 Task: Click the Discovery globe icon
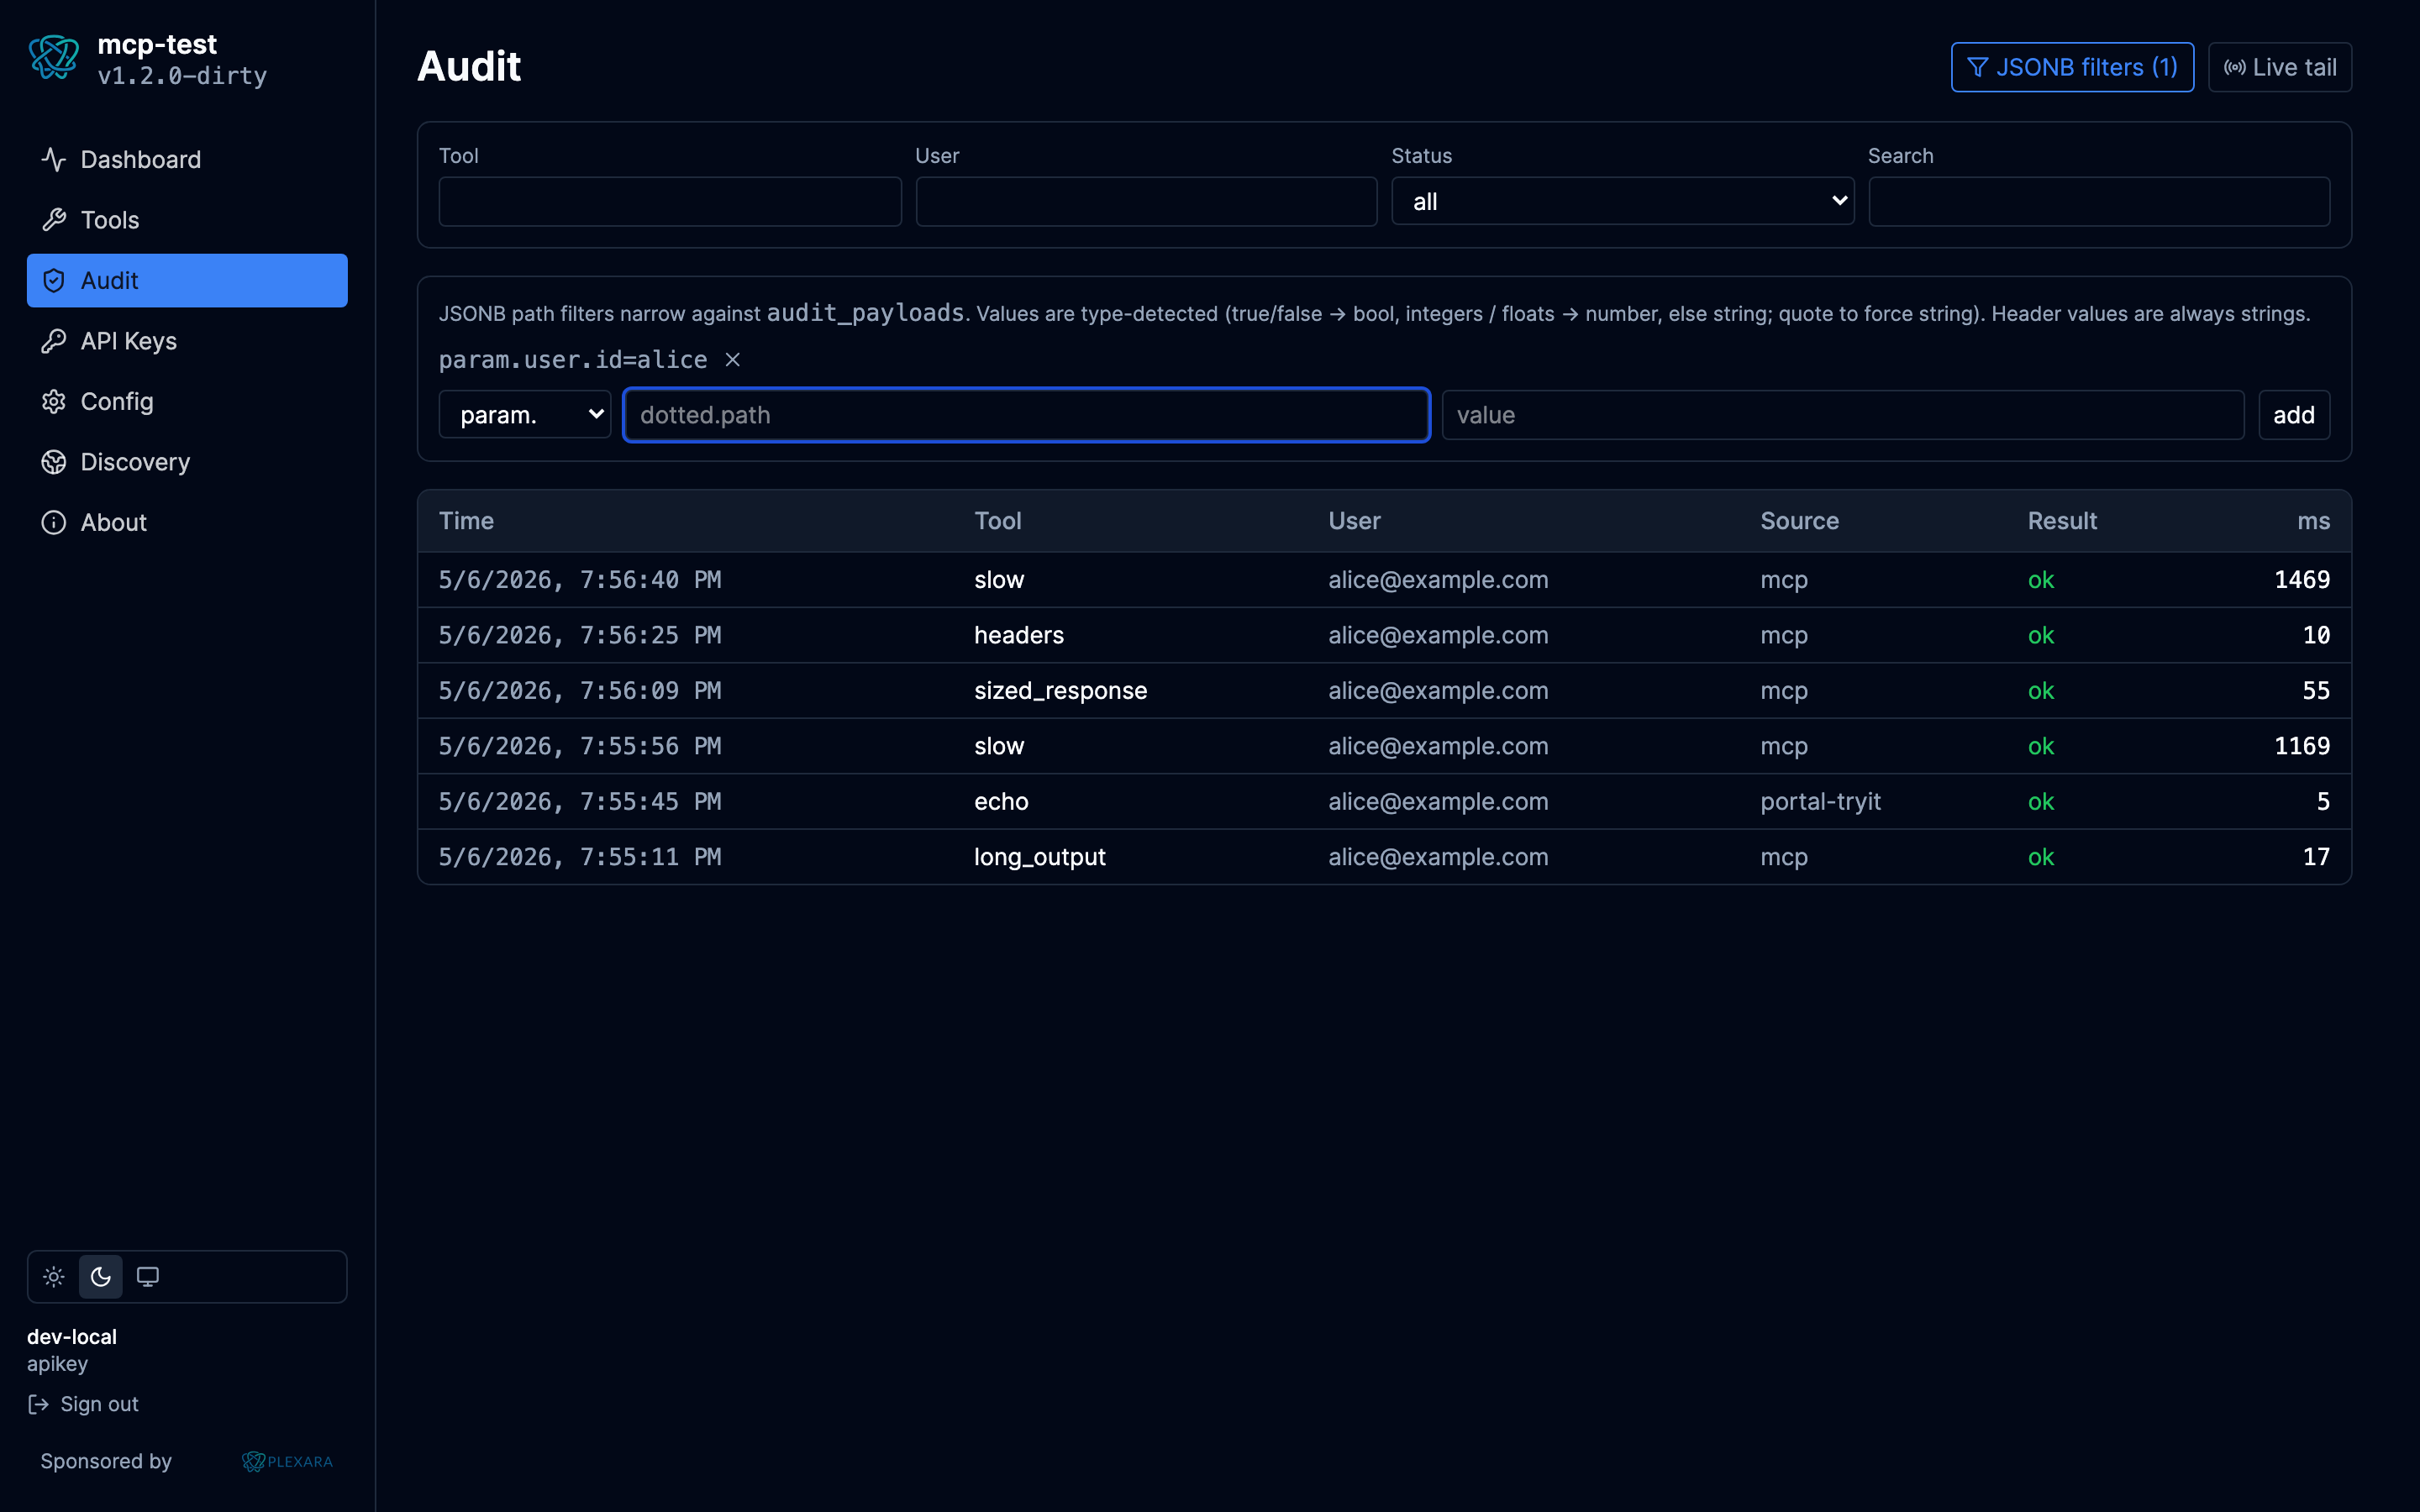(54, 462)
